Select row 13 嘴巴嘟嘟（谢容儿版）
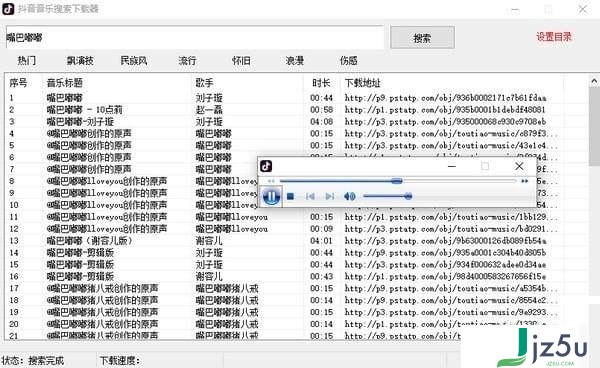 pyautogui.click(x=89, y=241)
